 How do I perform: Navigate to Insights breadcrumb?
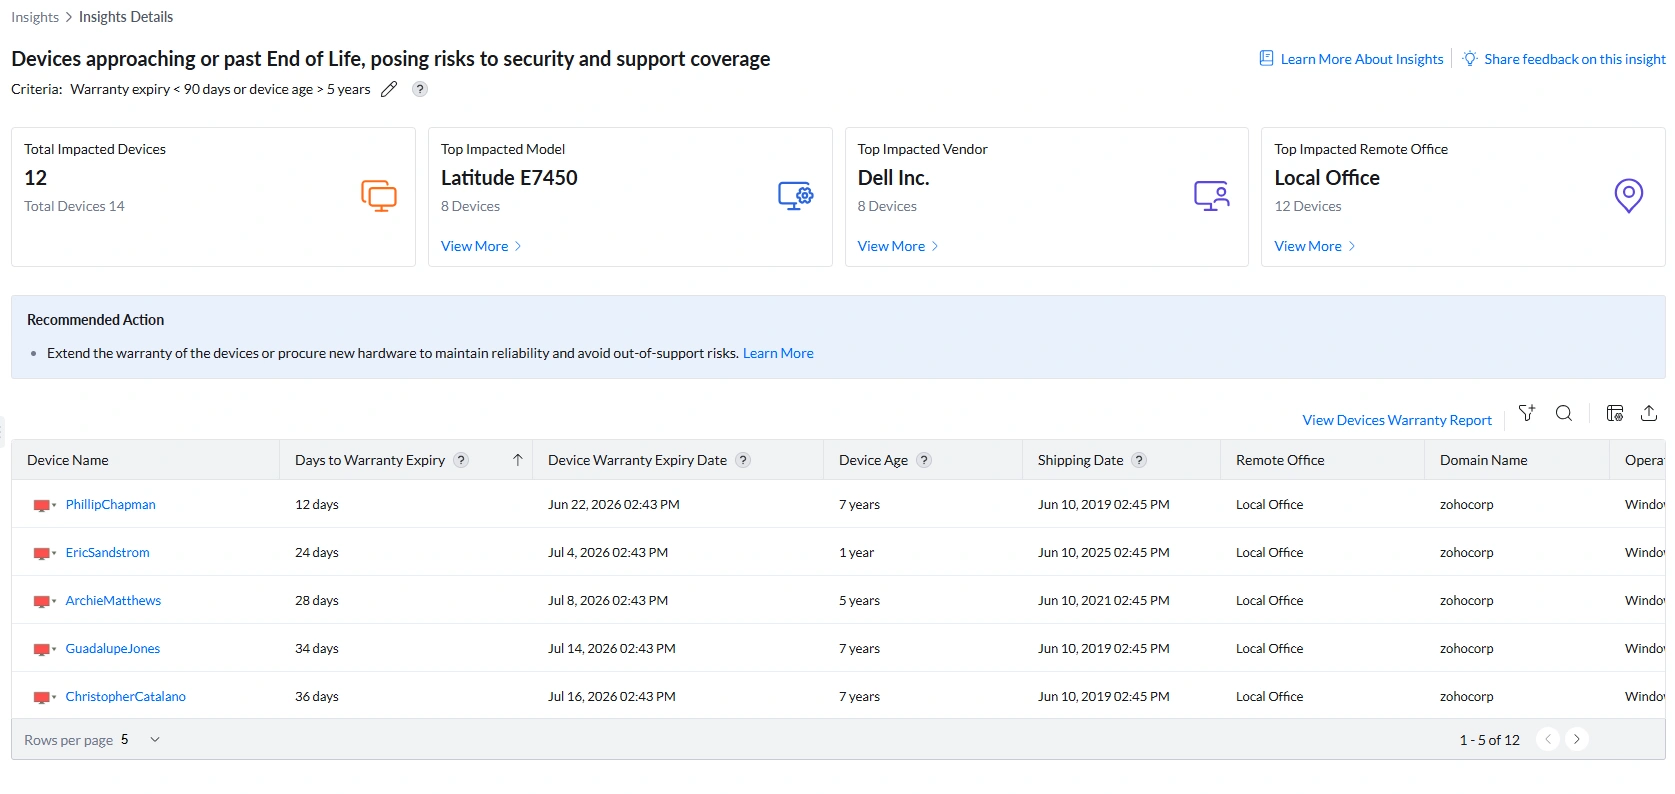point(35,17)
